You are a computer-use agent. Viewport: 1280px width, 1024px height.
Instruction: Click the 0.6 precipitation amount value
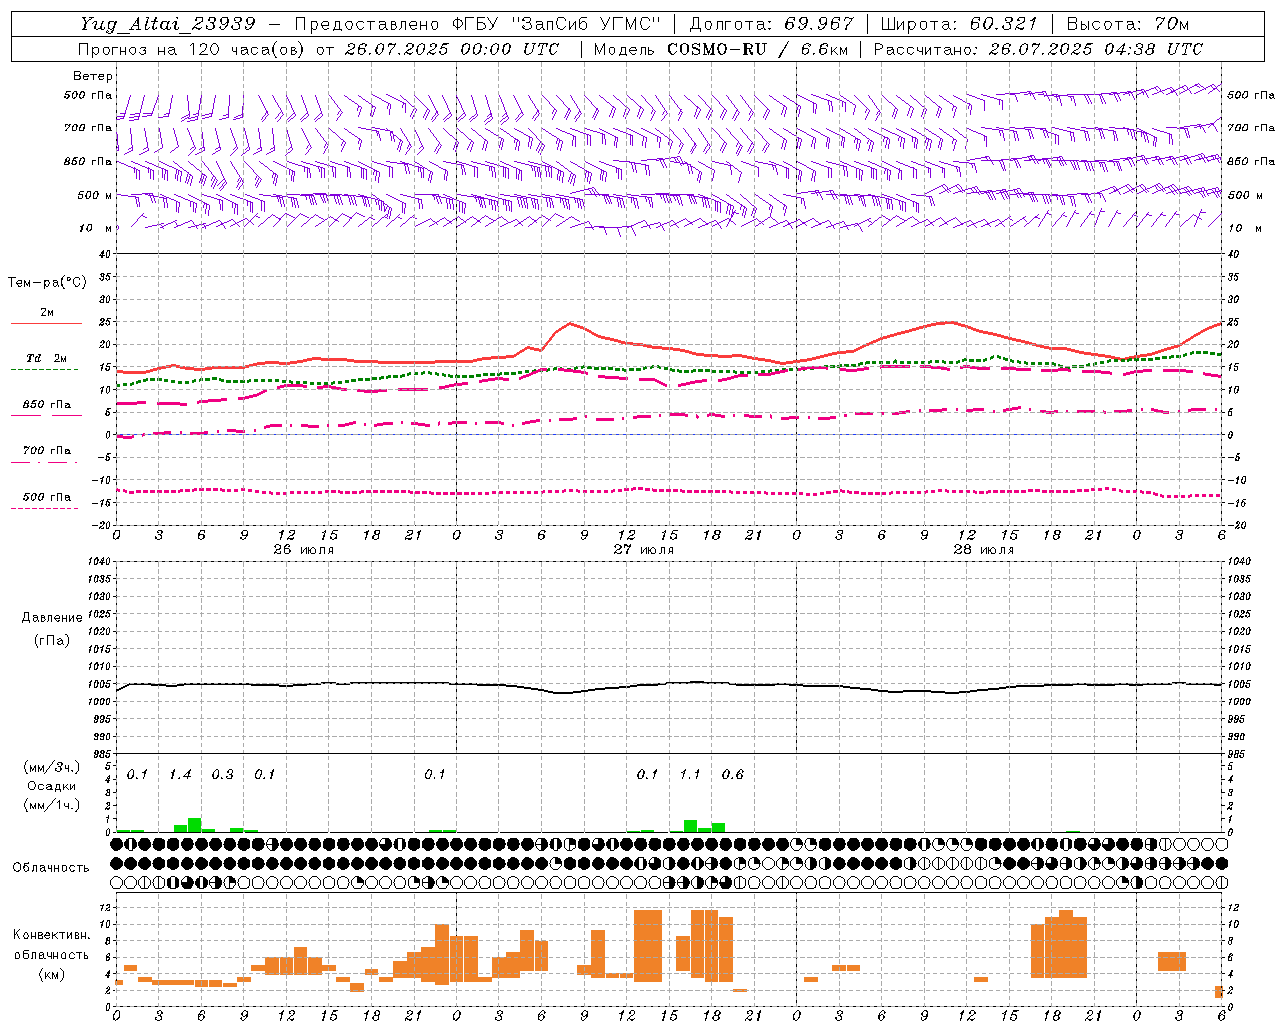pyautogui.click(x=733, y=774)
